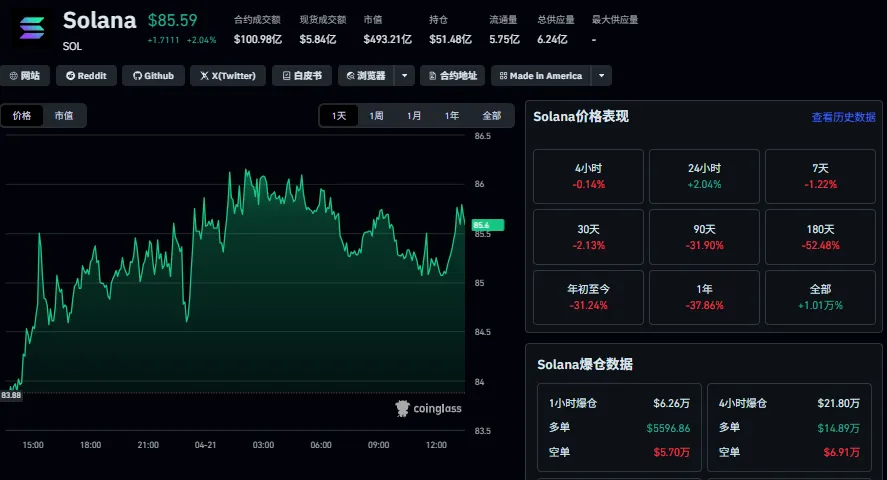This screenshot has width=887, height=480.
Task: Click the 流通量 5.75亿 value
Action: tap(505, 40)
